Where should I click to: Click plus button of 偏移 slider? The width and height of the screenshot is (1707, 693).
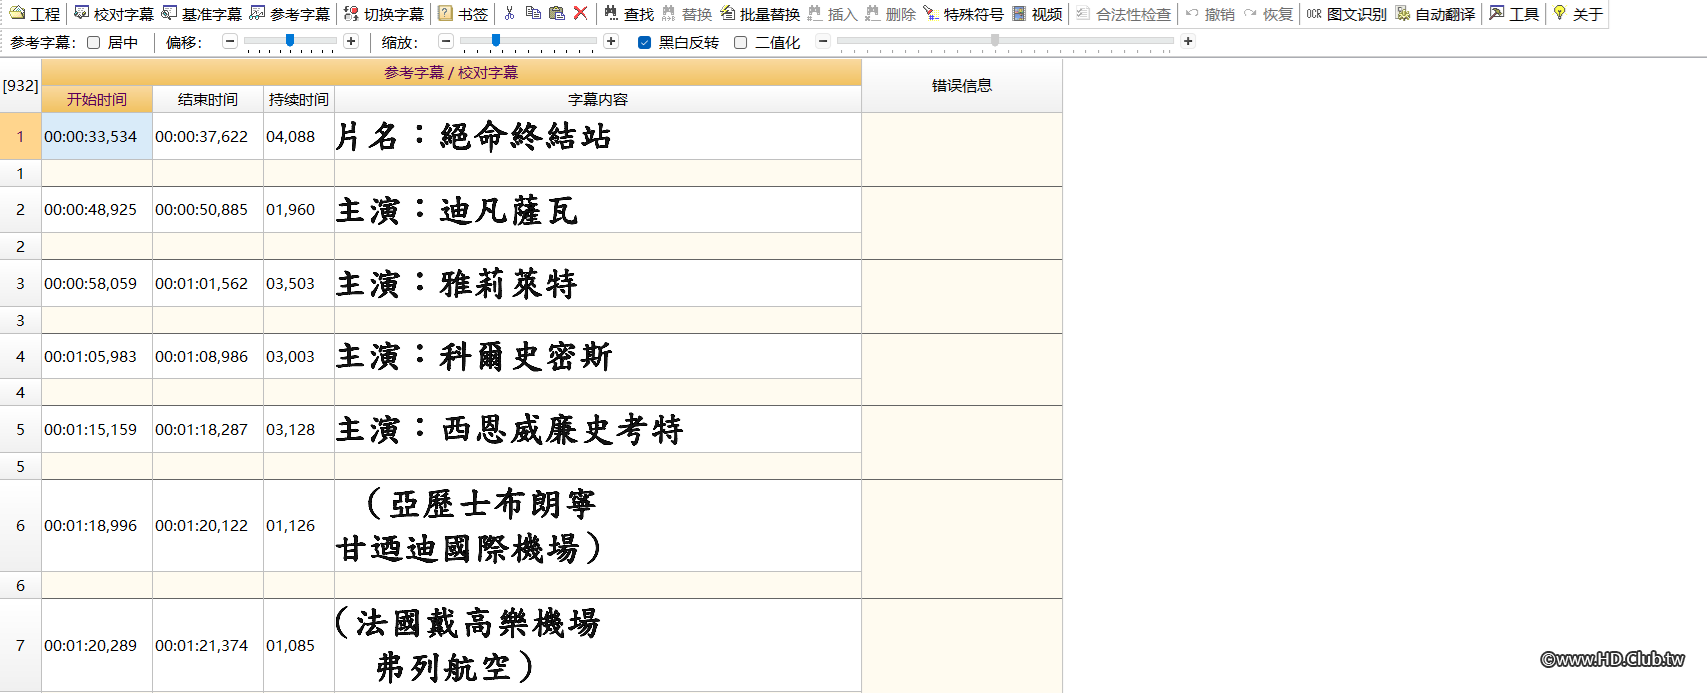click(351, 42)
